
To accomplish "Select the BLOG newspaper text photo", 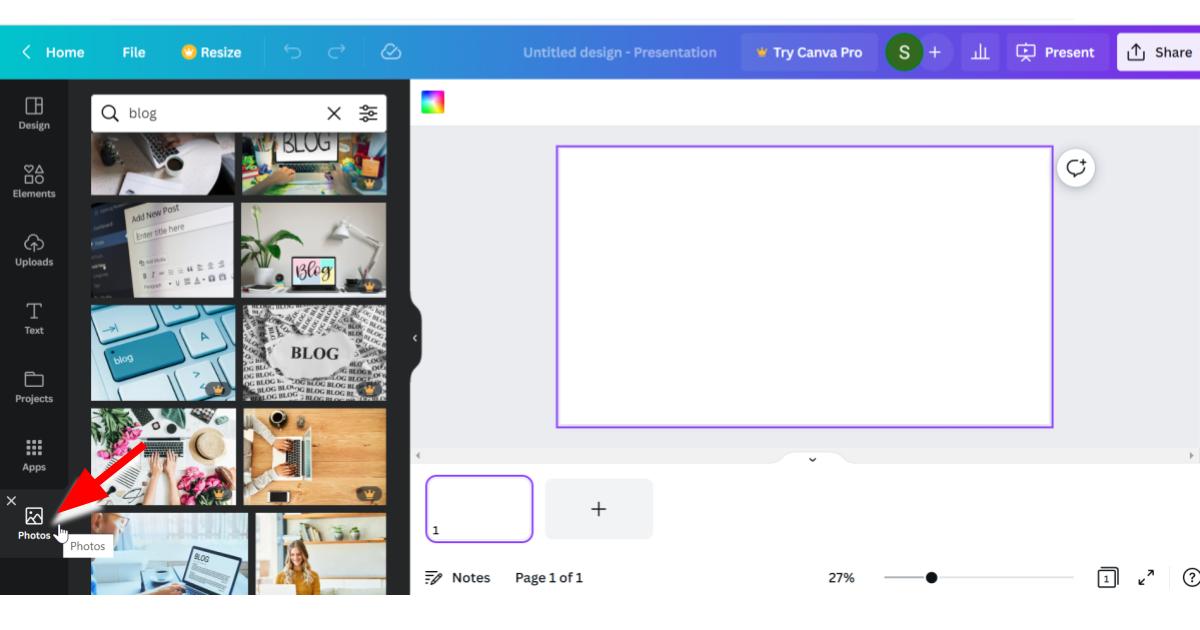I will pyautogui.click(x=314, y=353).
